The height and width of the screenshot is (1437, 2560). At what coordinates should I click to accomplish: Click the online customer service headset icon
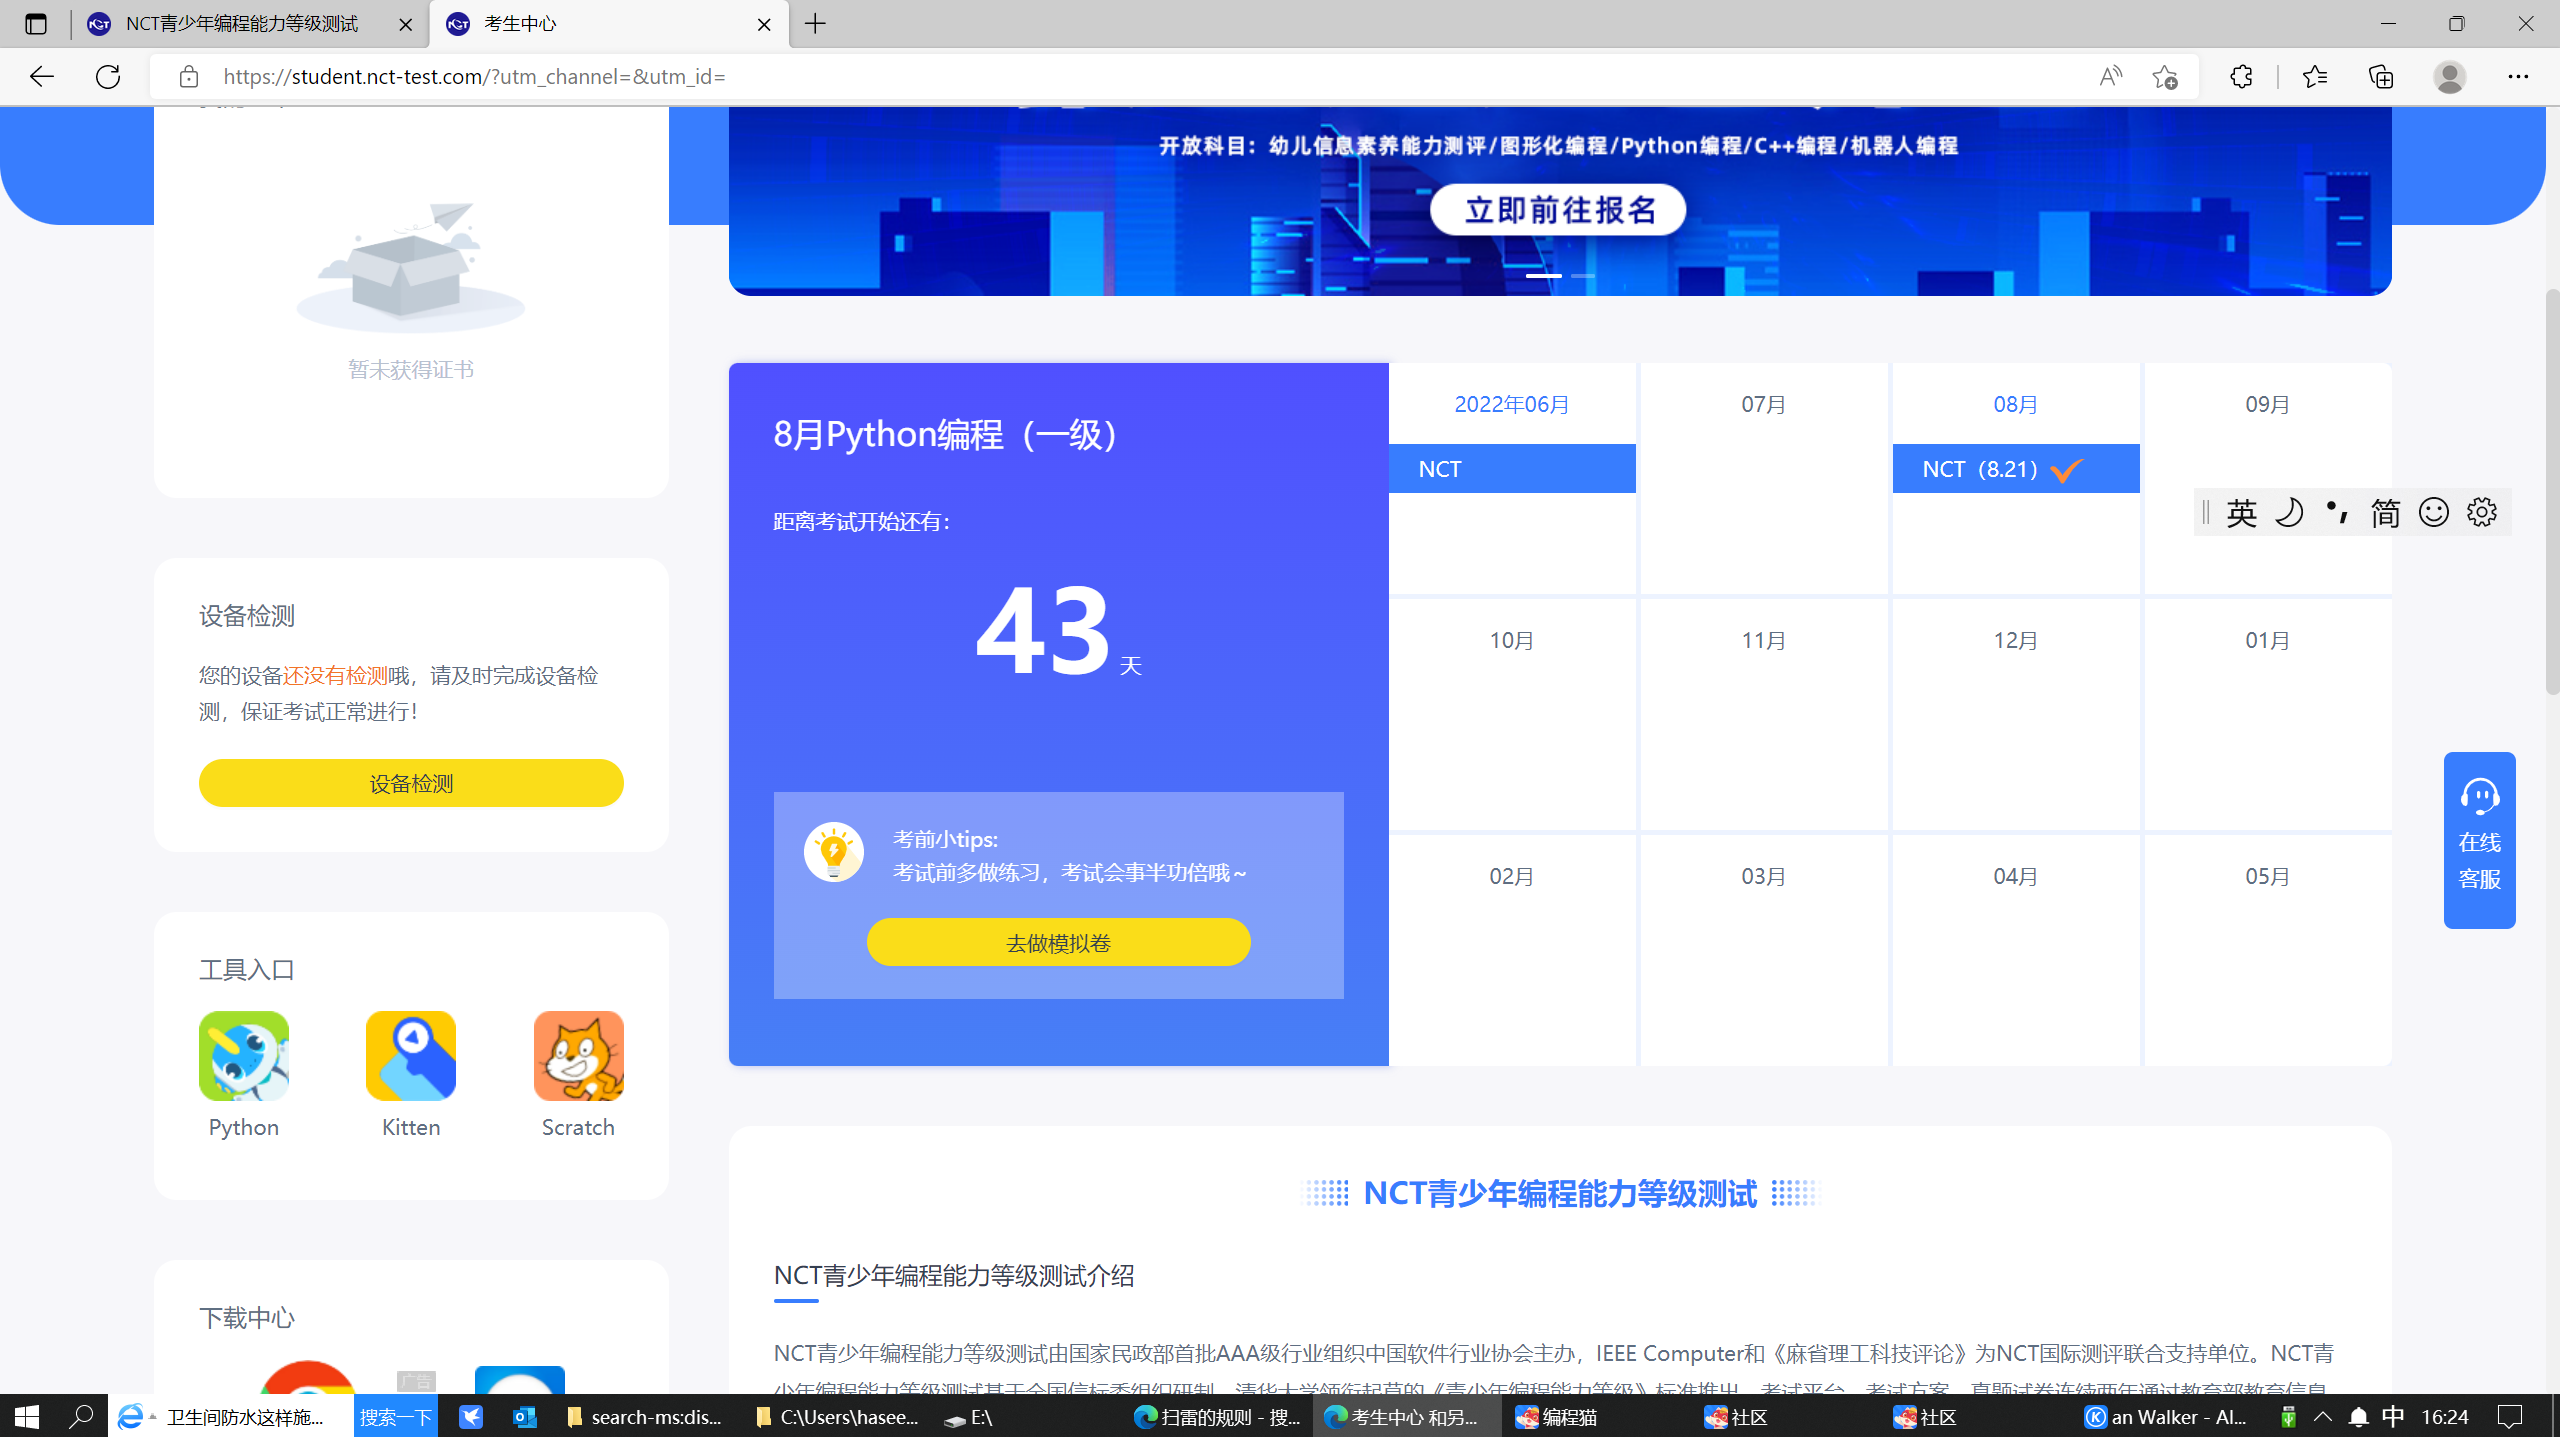[2479, 797]
